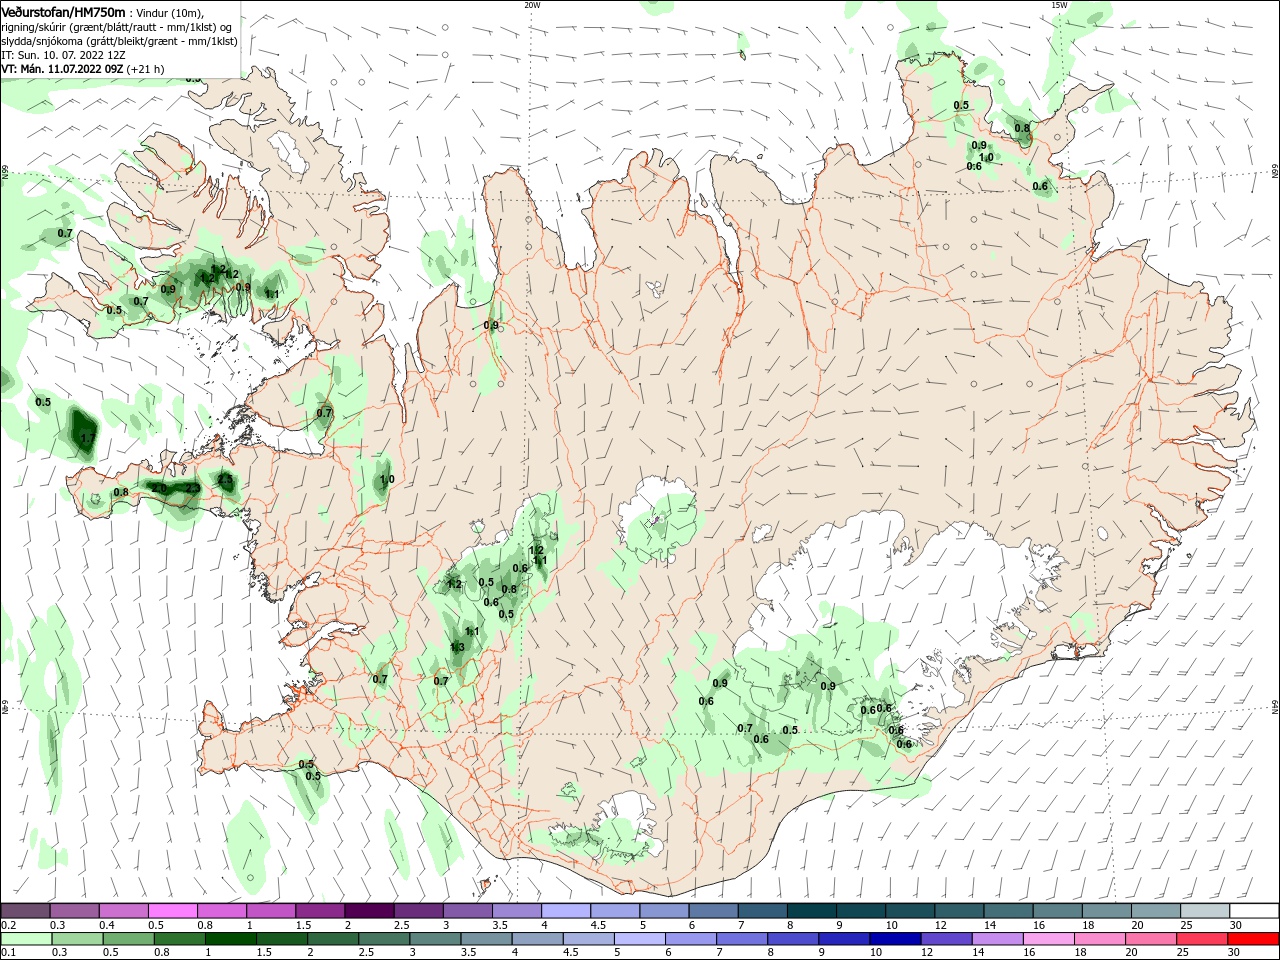Click the 15W longitude label

(x=1059, y=5)
